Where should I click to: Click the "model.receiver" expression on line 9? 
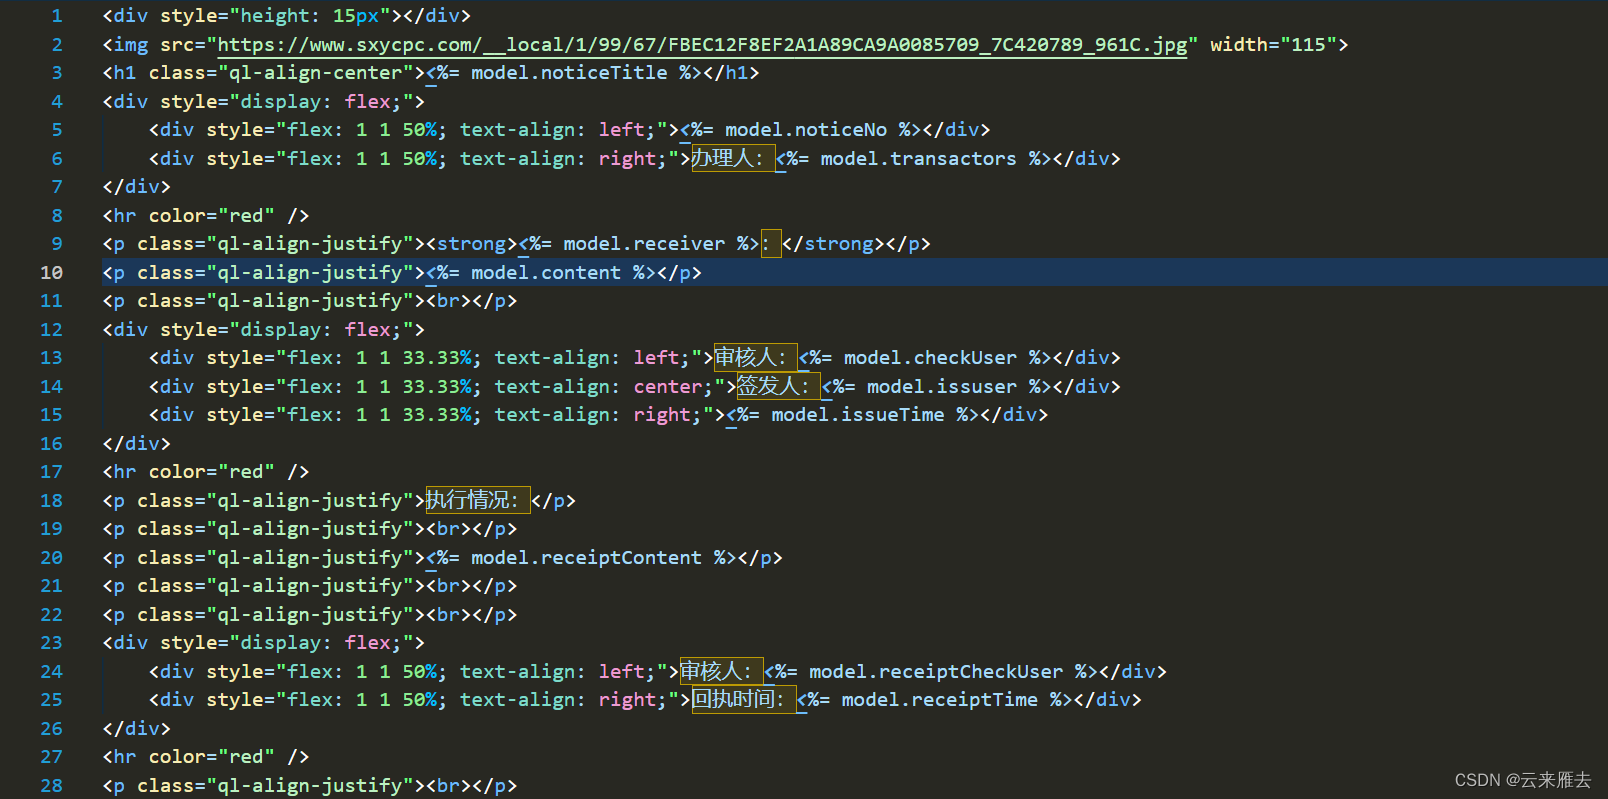pyautogui.click(x=644, y=244)
